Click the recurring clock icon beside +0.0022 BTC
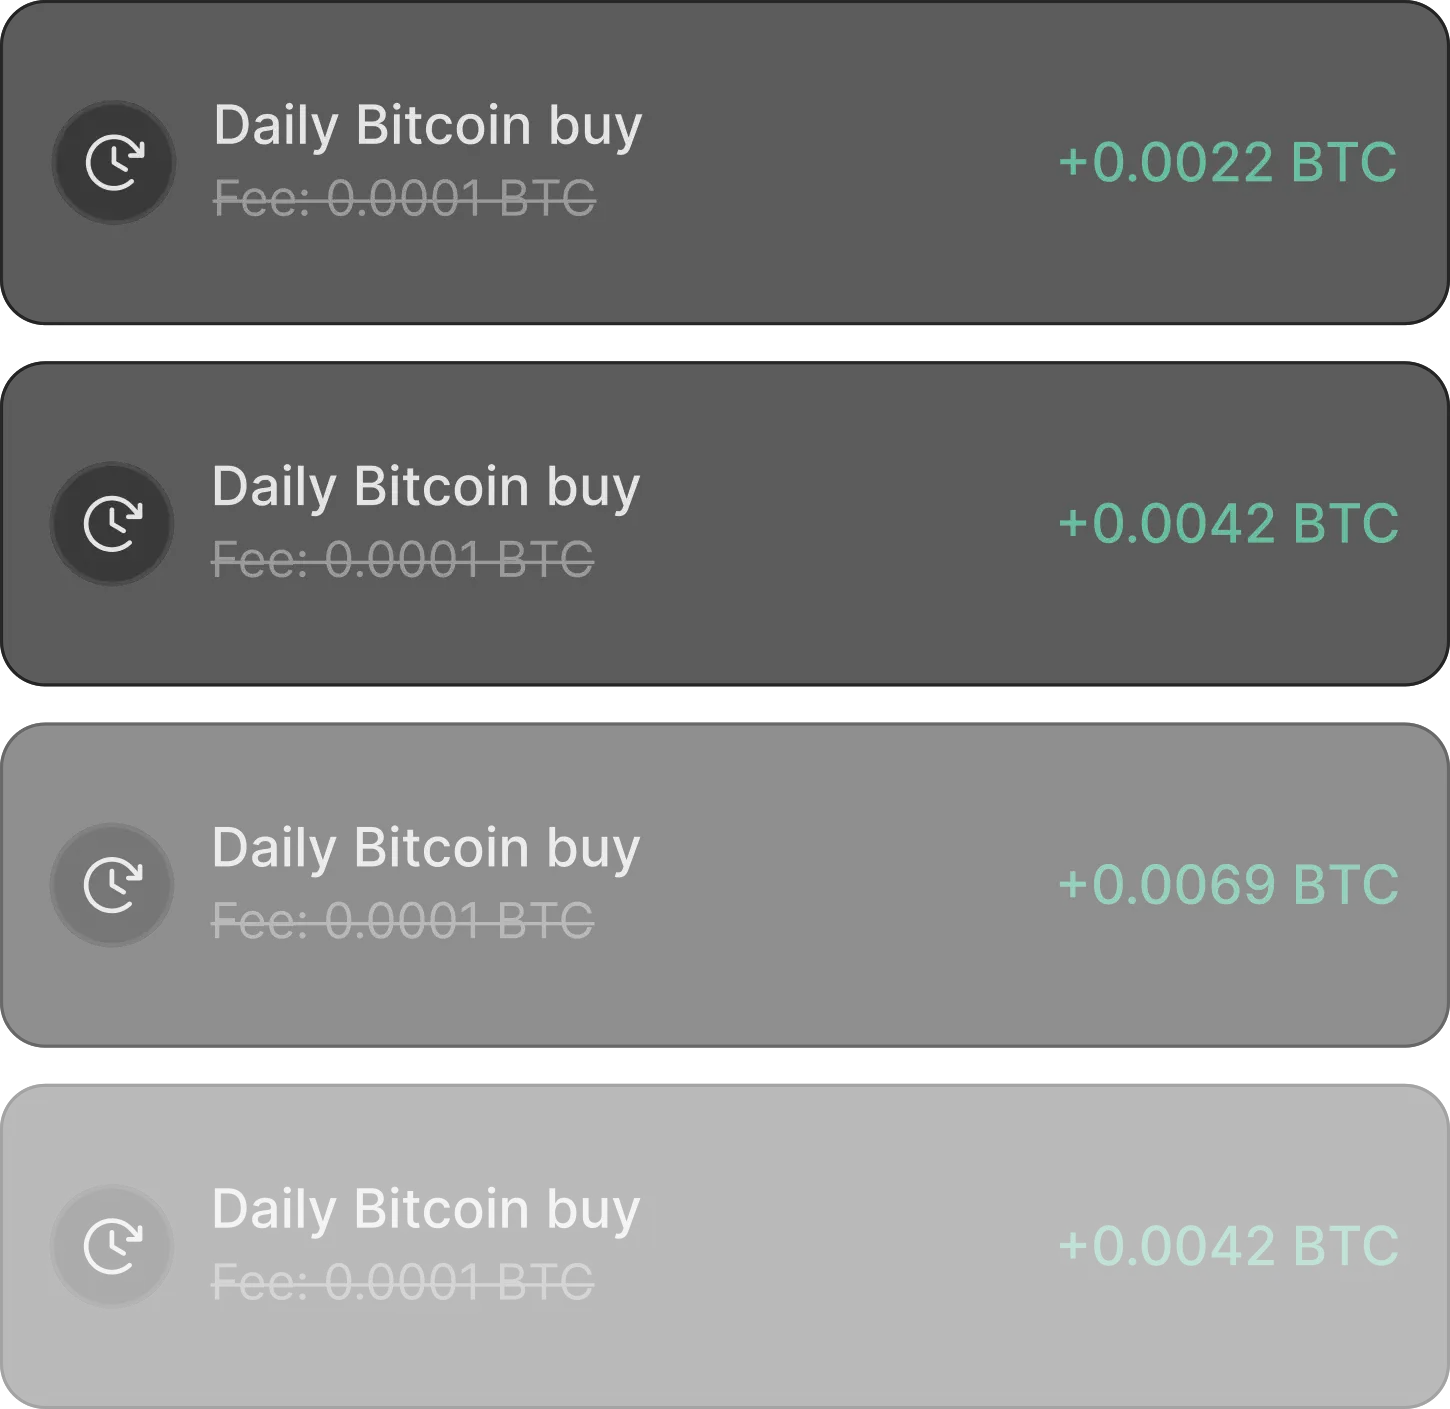 pyautogui.click(x=114, y=162)
